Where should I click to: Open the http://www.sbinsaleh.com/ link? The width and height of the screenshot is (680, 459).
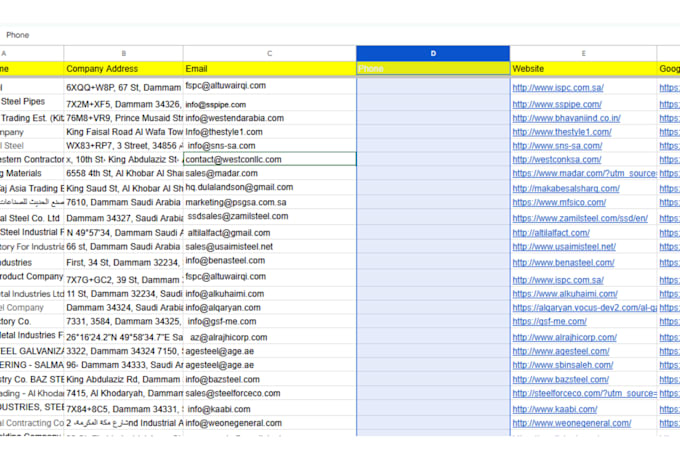[x=562, y=365]
